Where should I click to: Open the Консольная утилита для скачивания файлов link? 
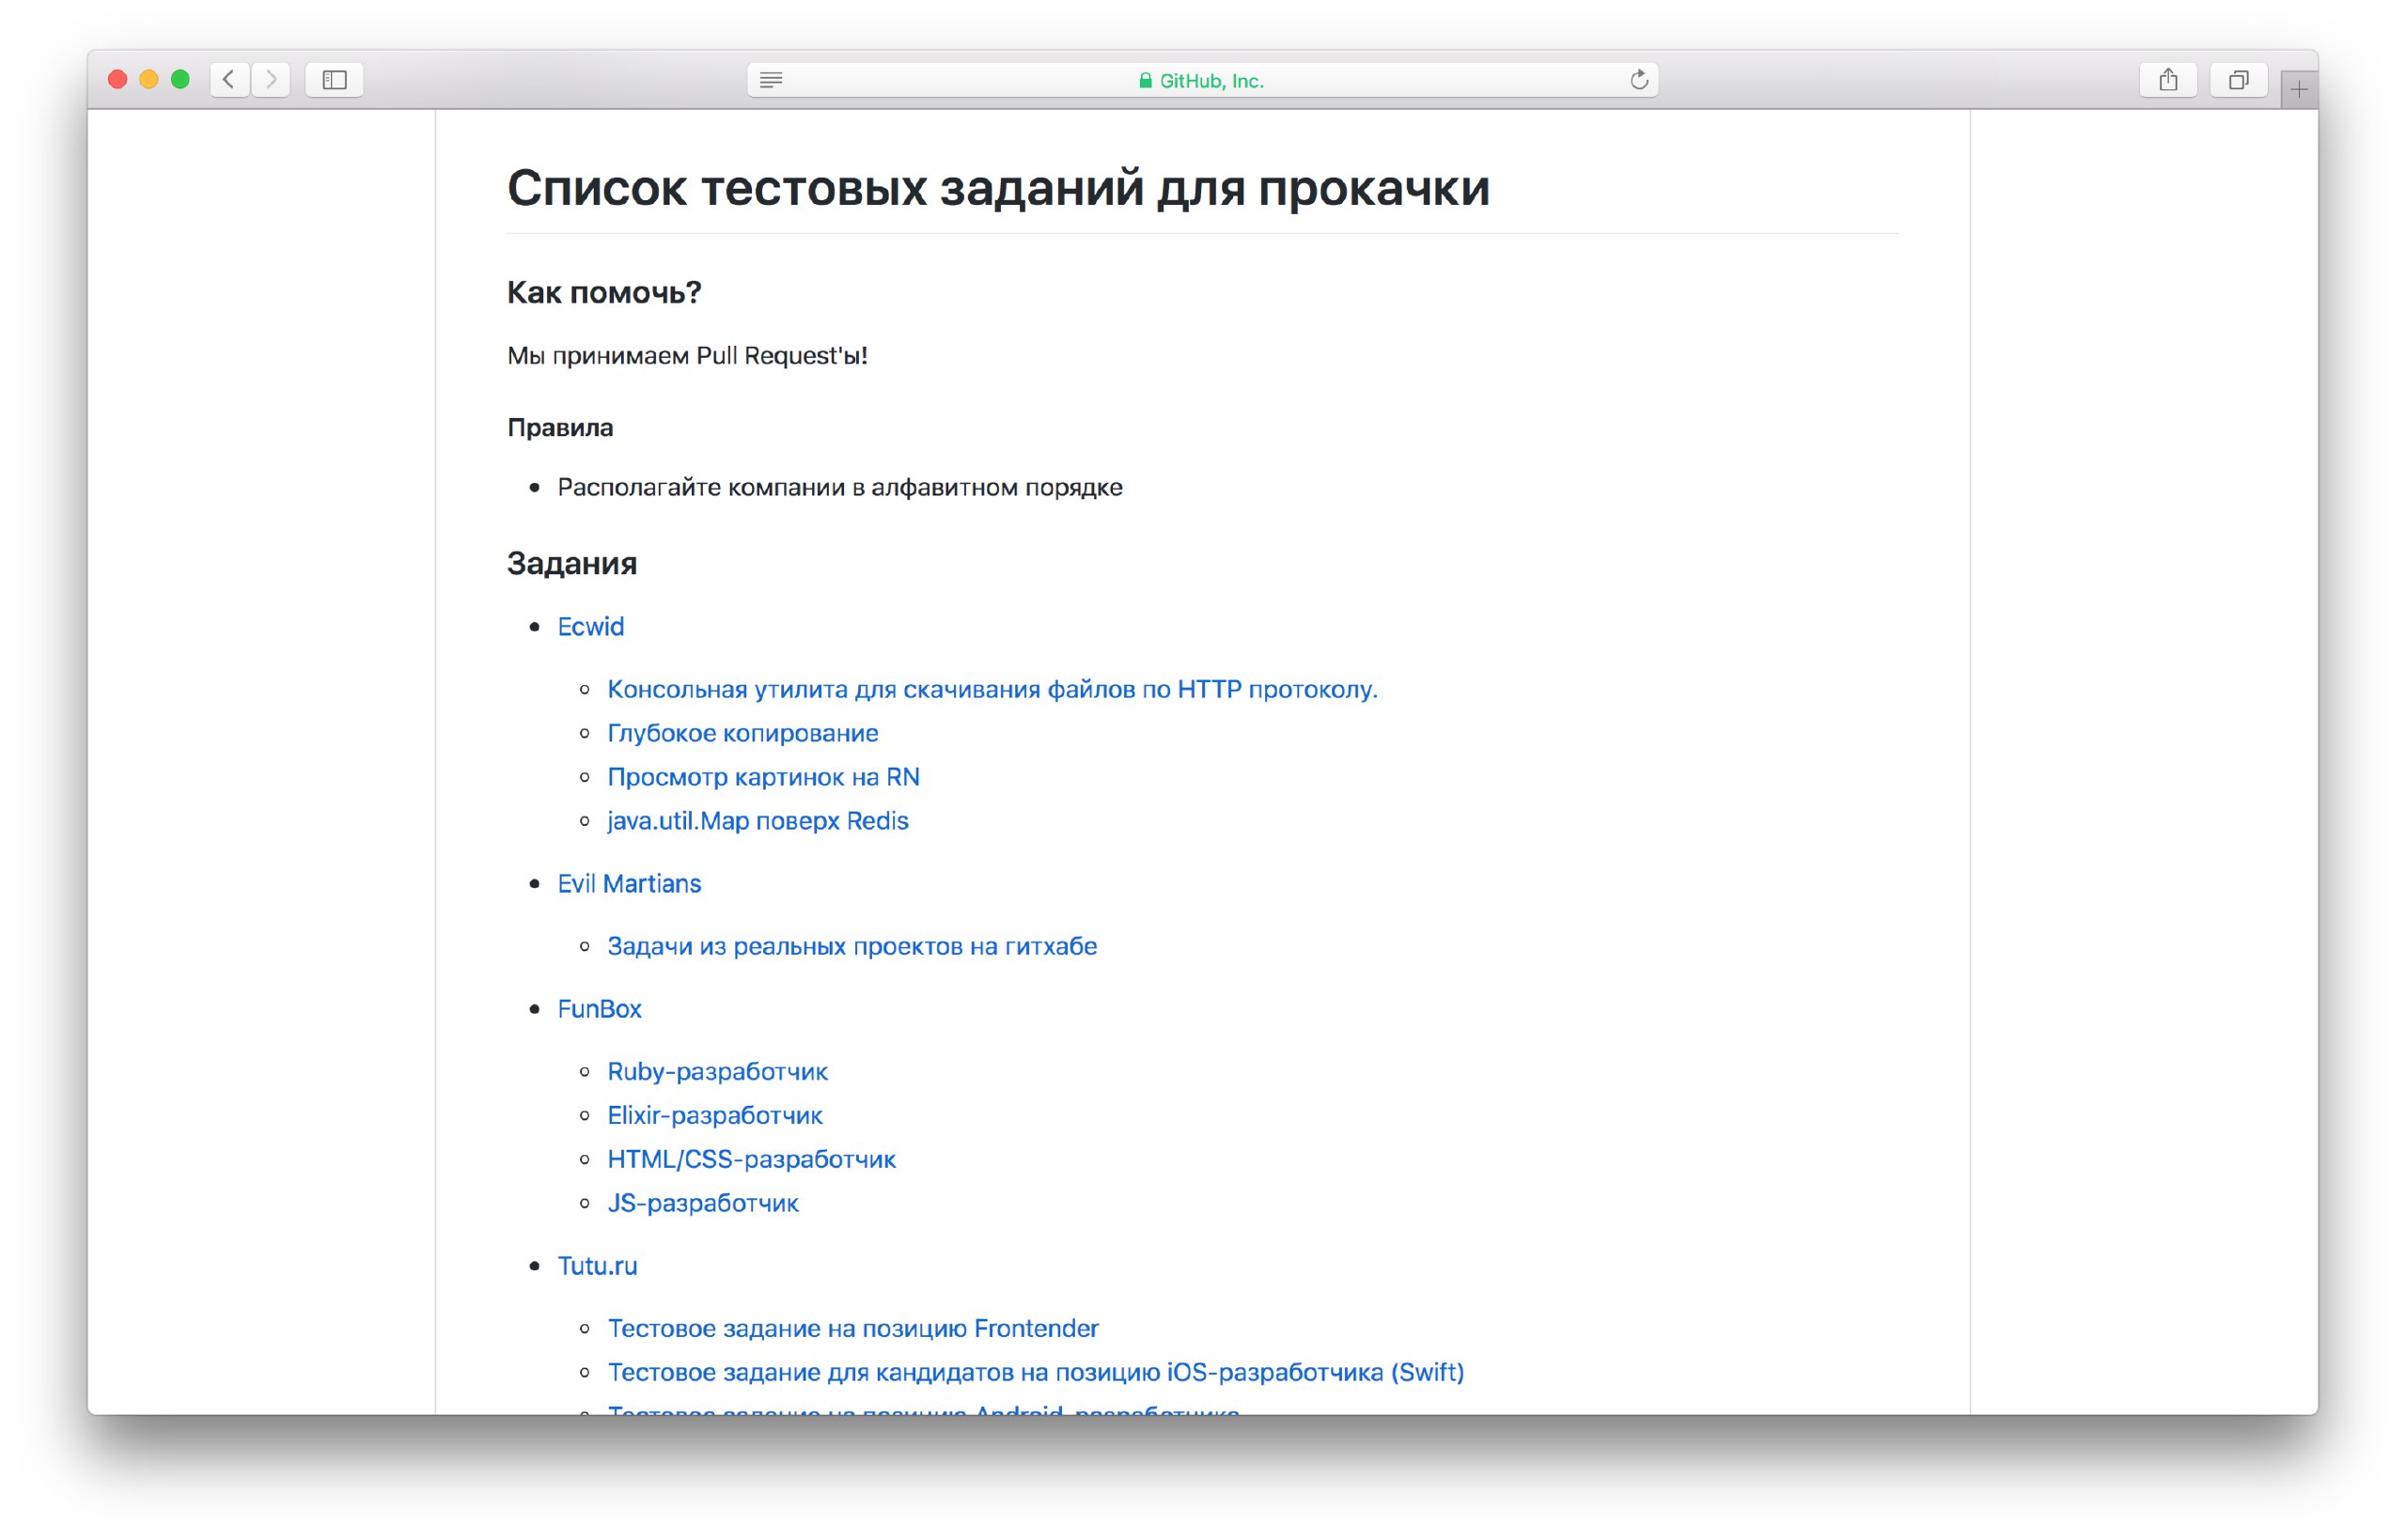click(x=992, y=689)
